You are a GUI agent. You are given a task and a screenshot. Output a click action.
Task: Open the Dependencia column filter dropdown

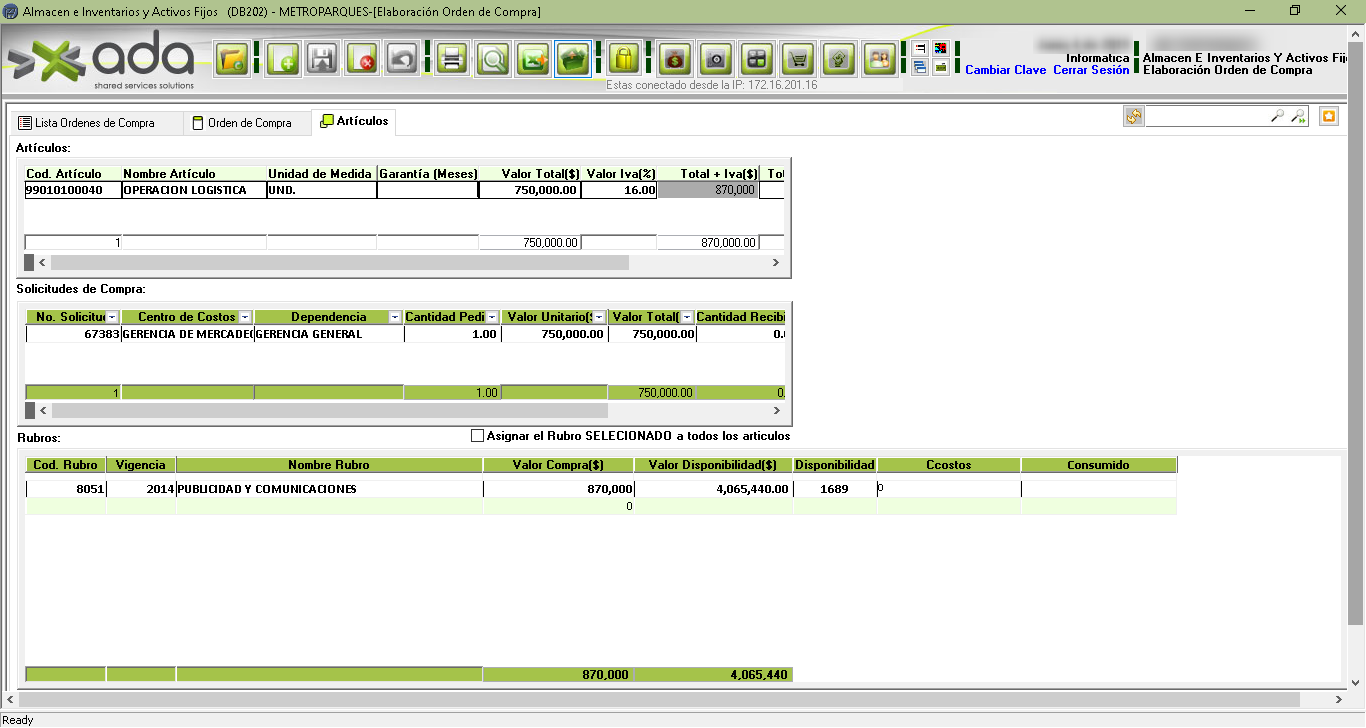[x=395, y=317]
